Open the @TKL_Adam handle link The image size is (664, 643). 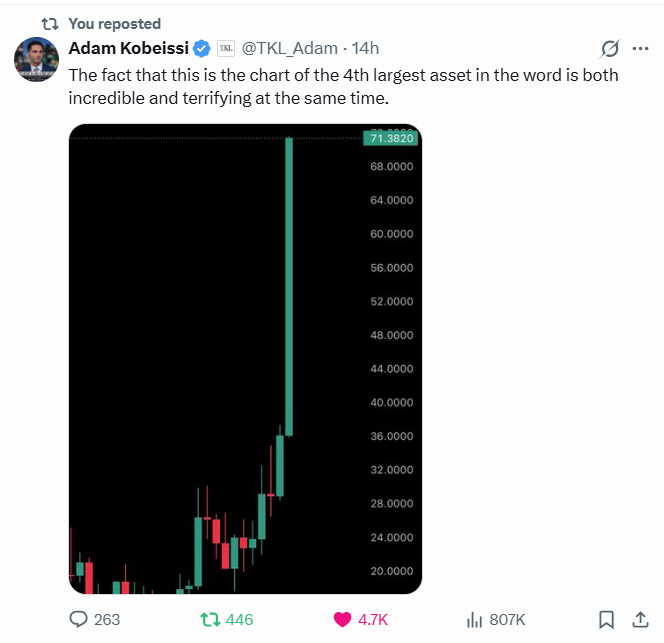290,48
